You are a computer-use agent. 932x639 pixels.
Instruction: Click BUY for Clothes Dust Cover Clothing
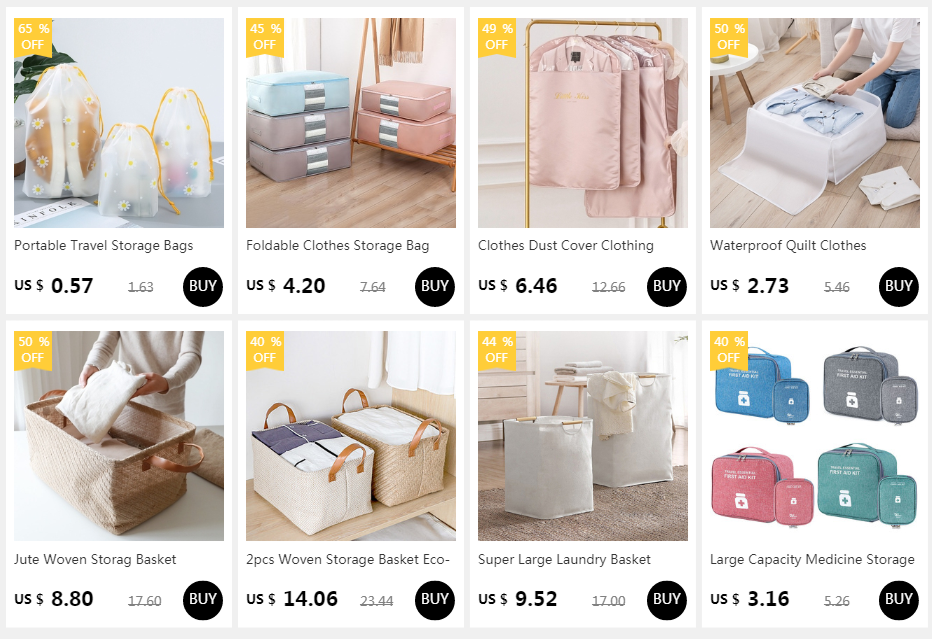(x=666, y=287)
